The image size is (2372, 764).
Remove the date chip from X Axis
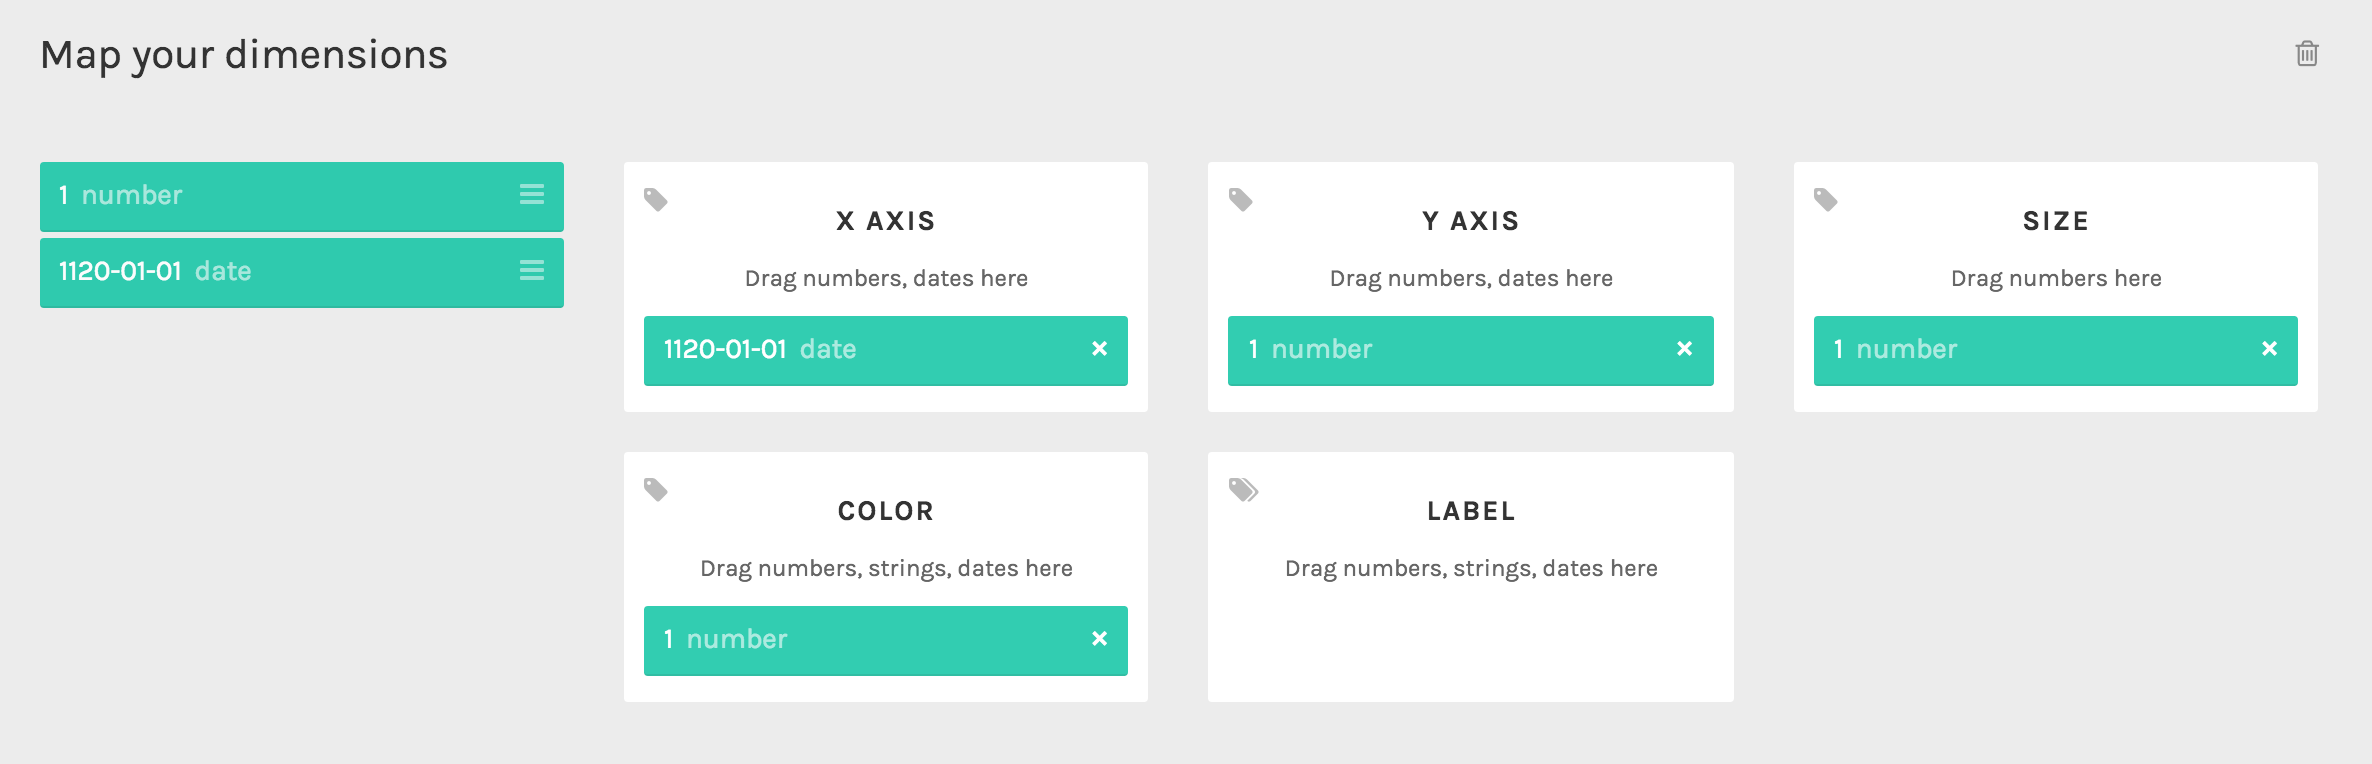pyautogui.click(x=1100, y=349)
